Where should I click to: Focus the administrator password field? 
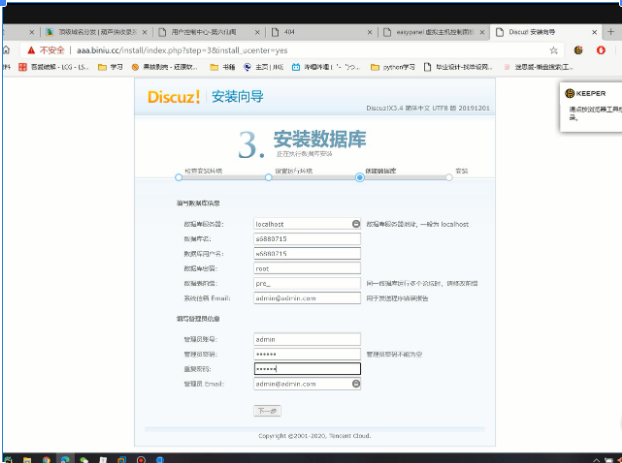(x=307, y=354)
